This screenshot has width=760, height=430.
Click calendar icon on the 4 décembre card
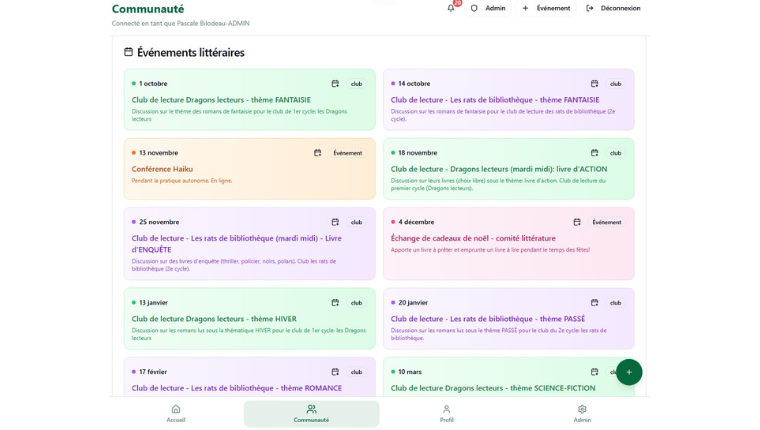pos(577,222)
